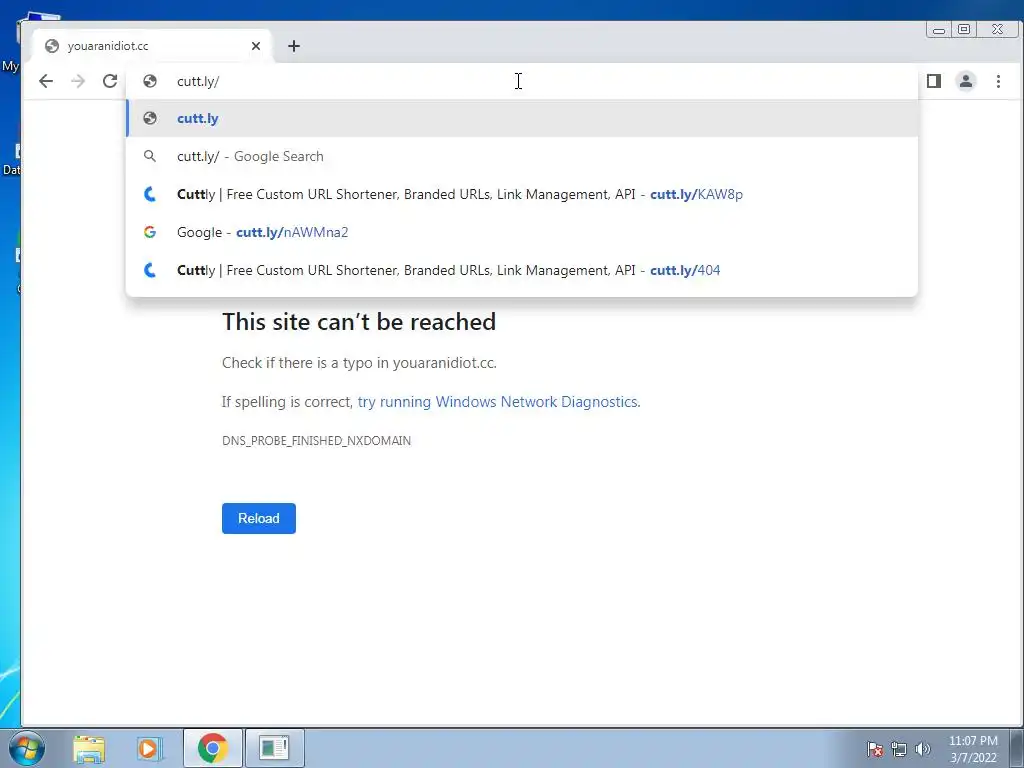The height and width of the screenshot is (768, 1024).
Task: Select the youaranidiot.cc tab
Action: click(151, 46)
